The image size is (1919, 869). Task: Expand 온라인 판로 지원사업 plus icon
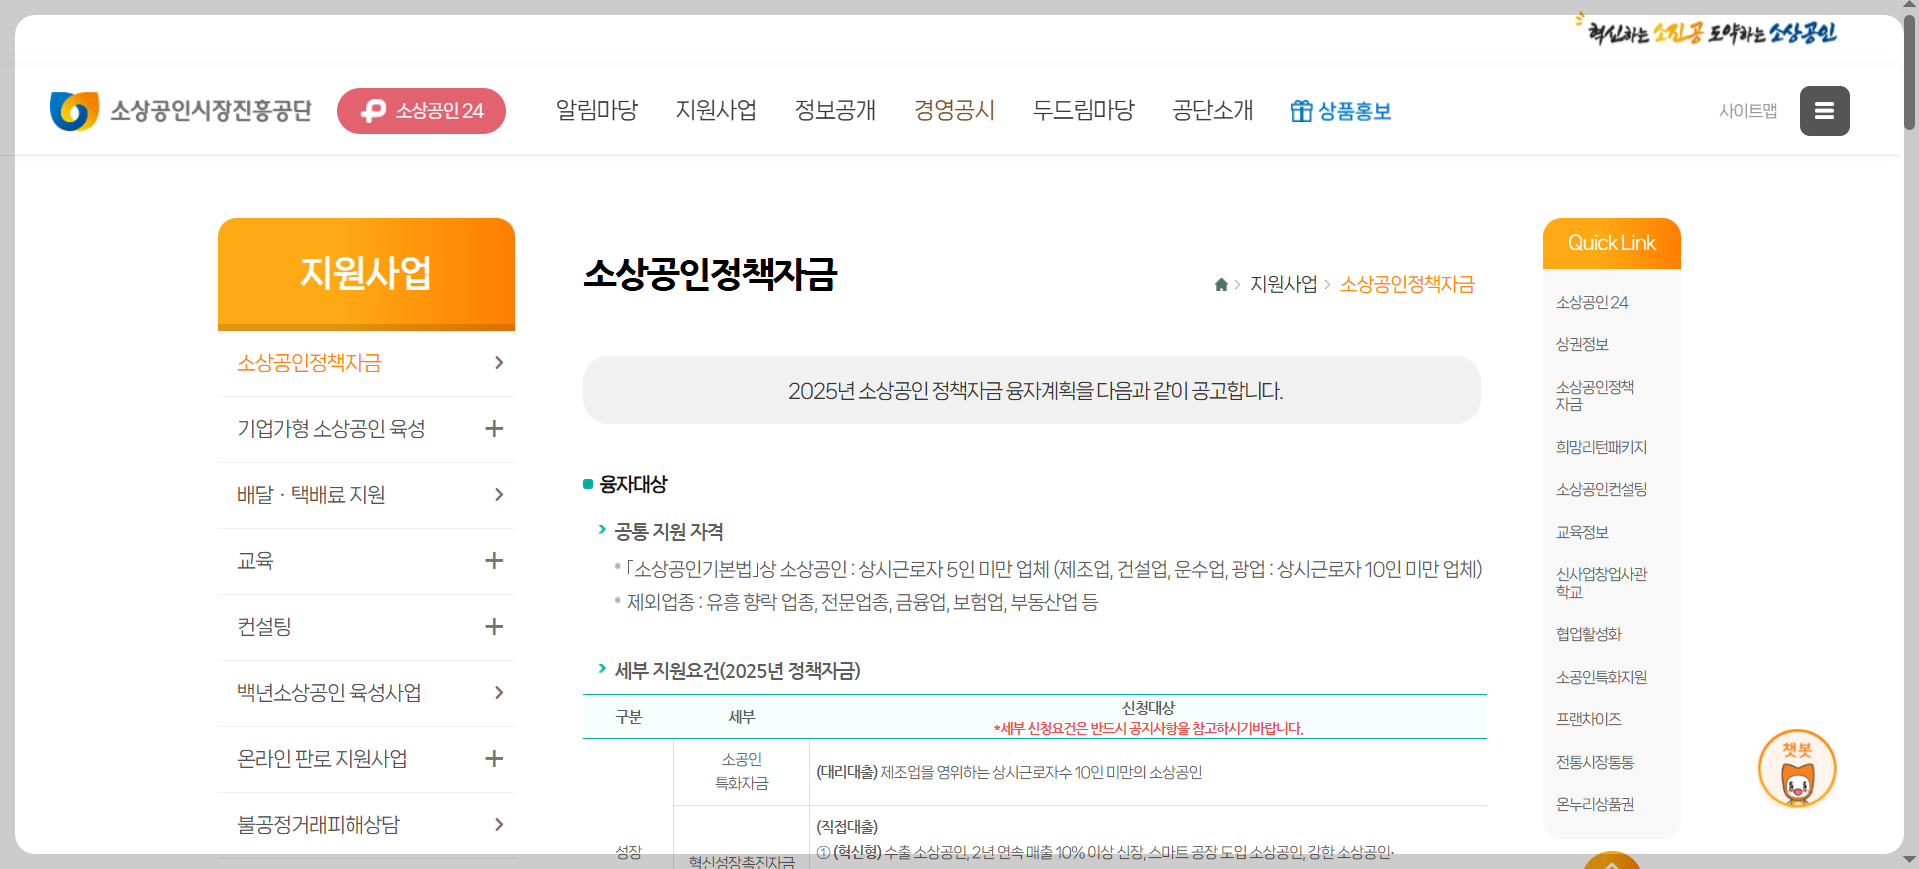(494, 759)
